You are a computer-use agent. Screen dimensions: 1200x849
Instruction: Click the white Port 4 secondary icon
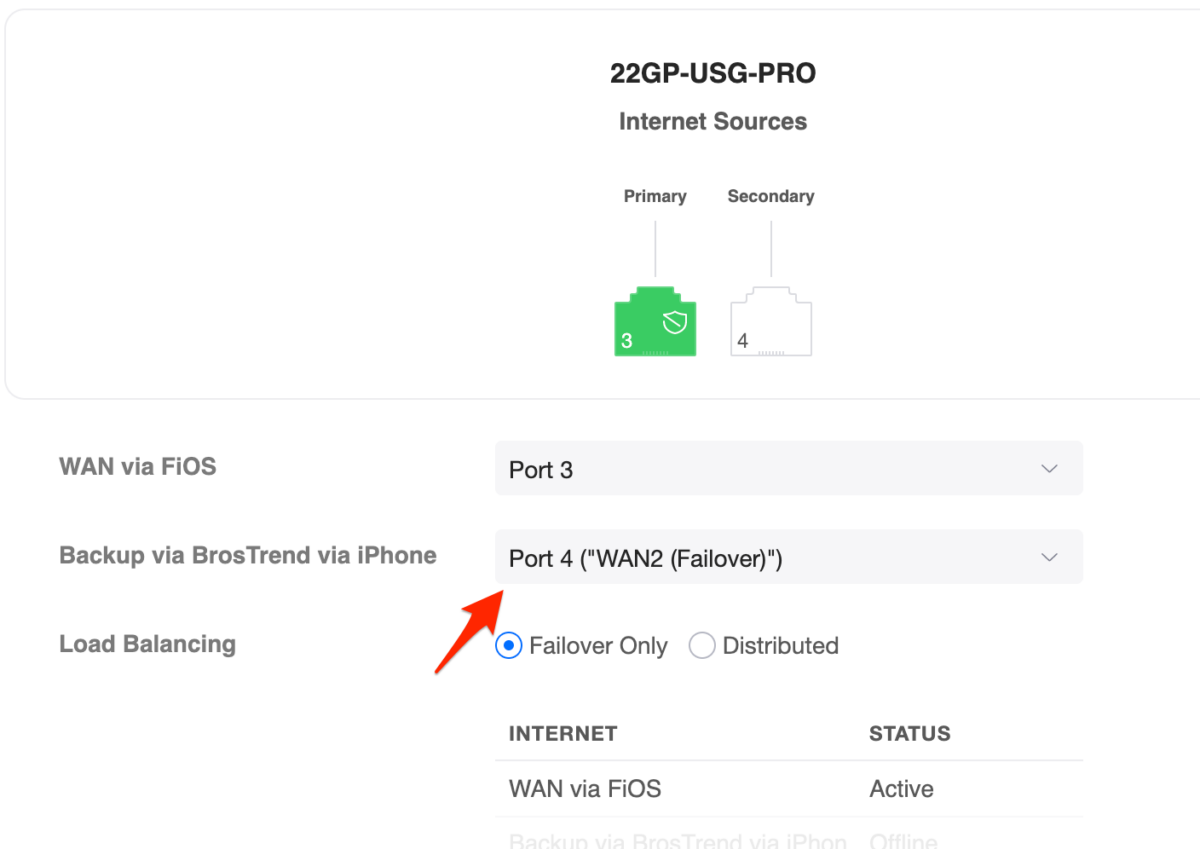[x=771, y=323]
